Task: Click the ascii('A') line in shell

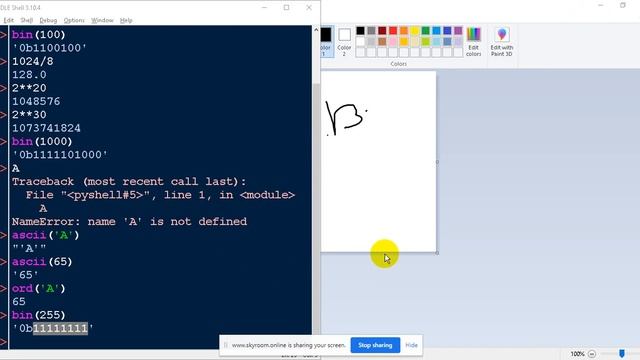Action: pyautogui.click(x=45, y=235)
